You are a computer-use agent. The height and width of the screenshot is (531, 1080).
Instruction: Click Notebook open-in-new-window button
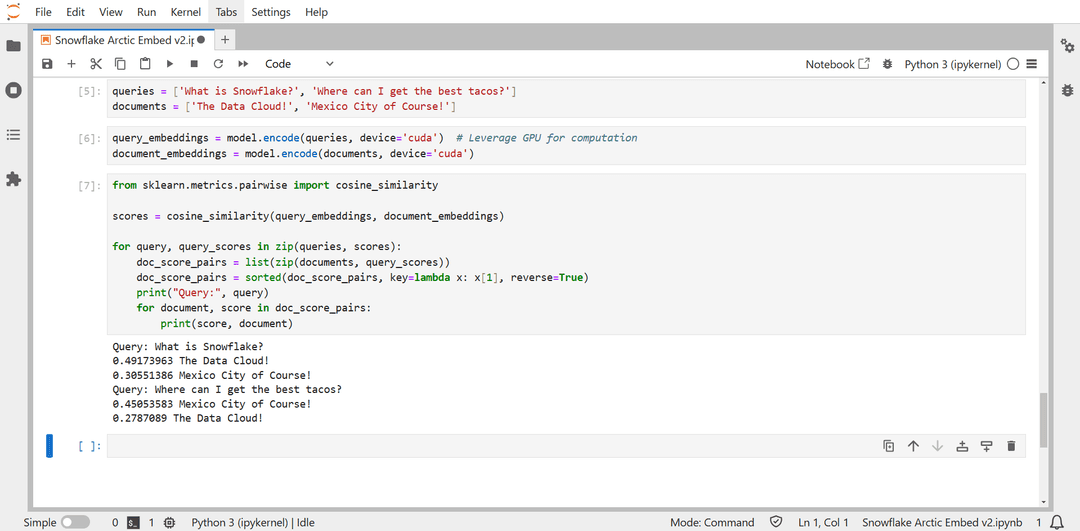[x=838, y=63]
